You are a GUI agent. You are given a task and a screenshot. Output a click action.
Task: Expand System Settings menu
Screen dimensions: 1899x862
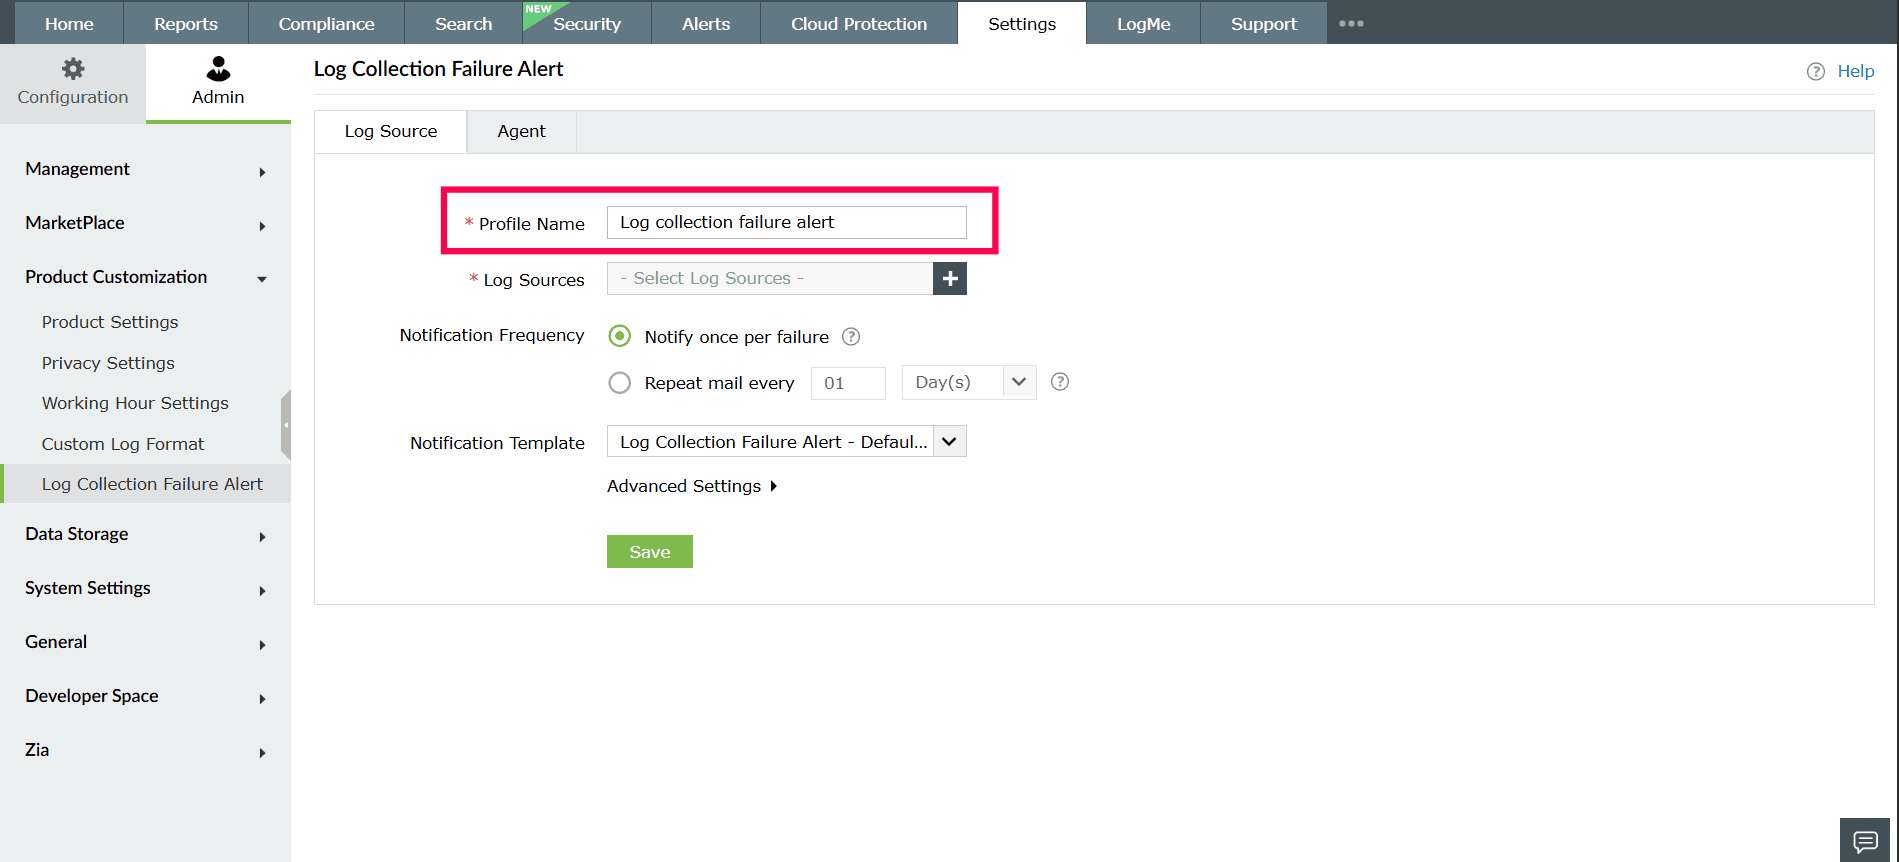pos(145,589)
